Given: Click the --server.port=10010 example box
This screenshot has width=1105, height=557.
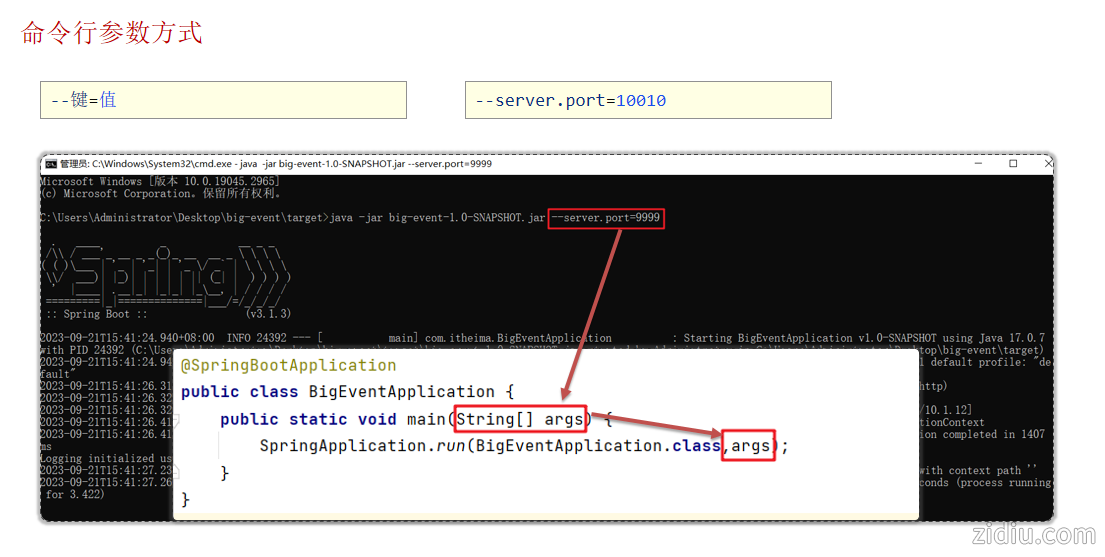Looking at the screenshot, I should (x=648, y=100).
